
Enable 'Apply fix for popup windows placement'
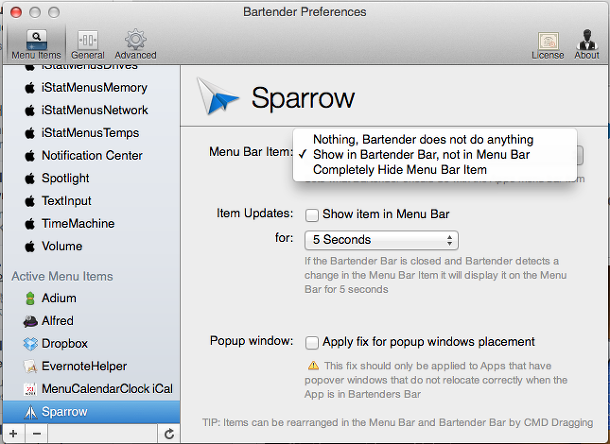pos(312,343)
